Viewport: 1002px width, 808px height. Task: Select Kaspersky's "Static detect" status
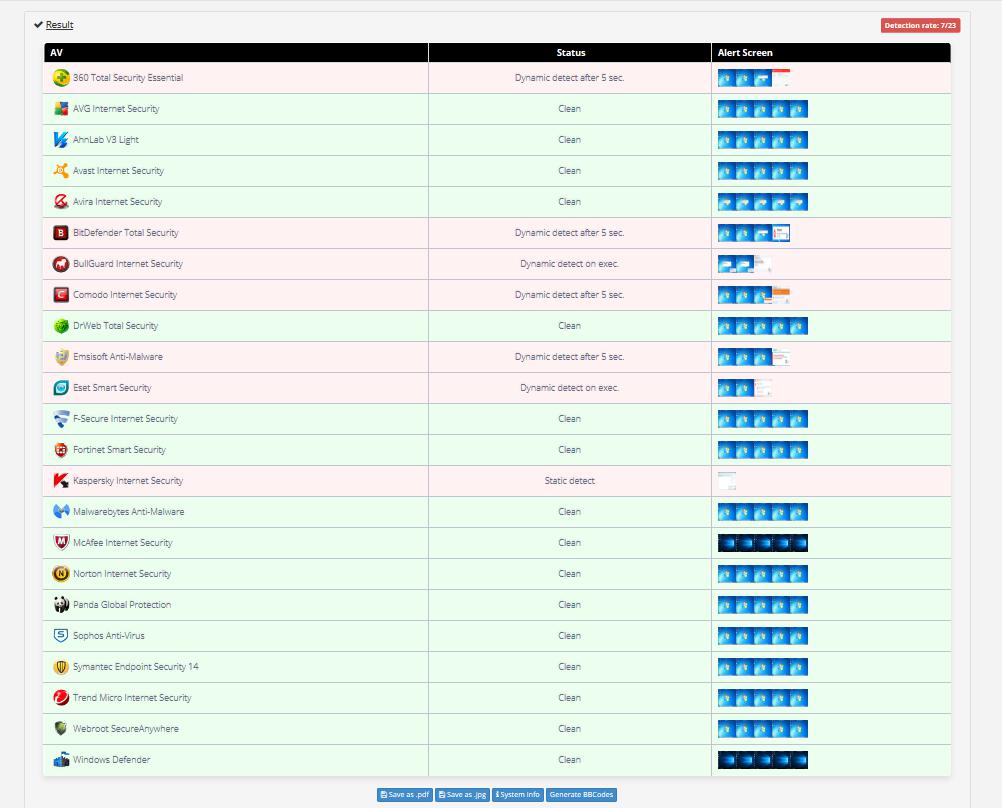tap(569, 481)
